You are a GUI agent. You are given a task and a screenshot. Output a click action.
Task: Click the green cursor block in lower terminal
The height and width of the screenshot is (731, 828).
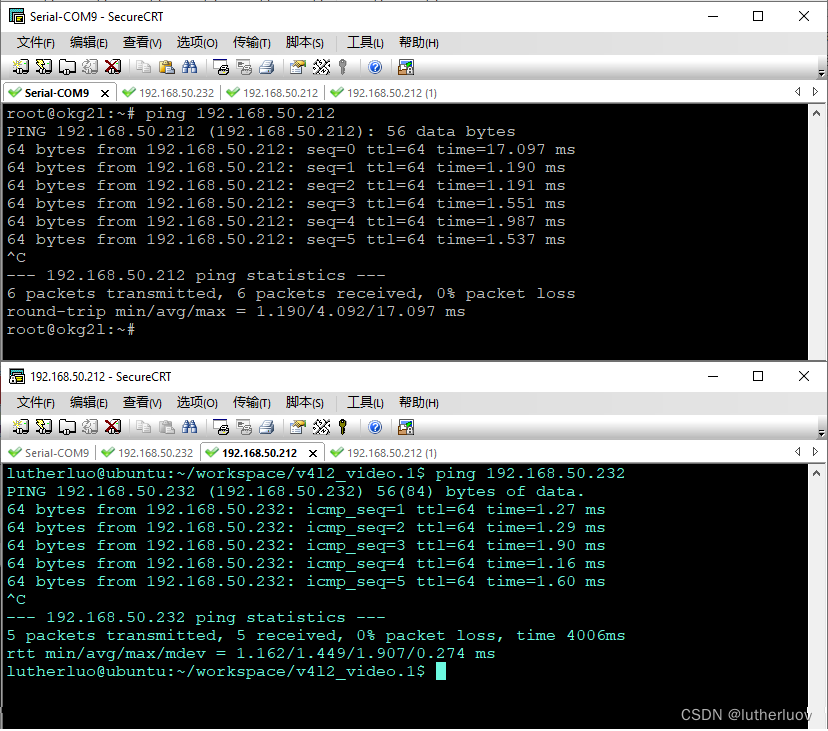(440, 671)
